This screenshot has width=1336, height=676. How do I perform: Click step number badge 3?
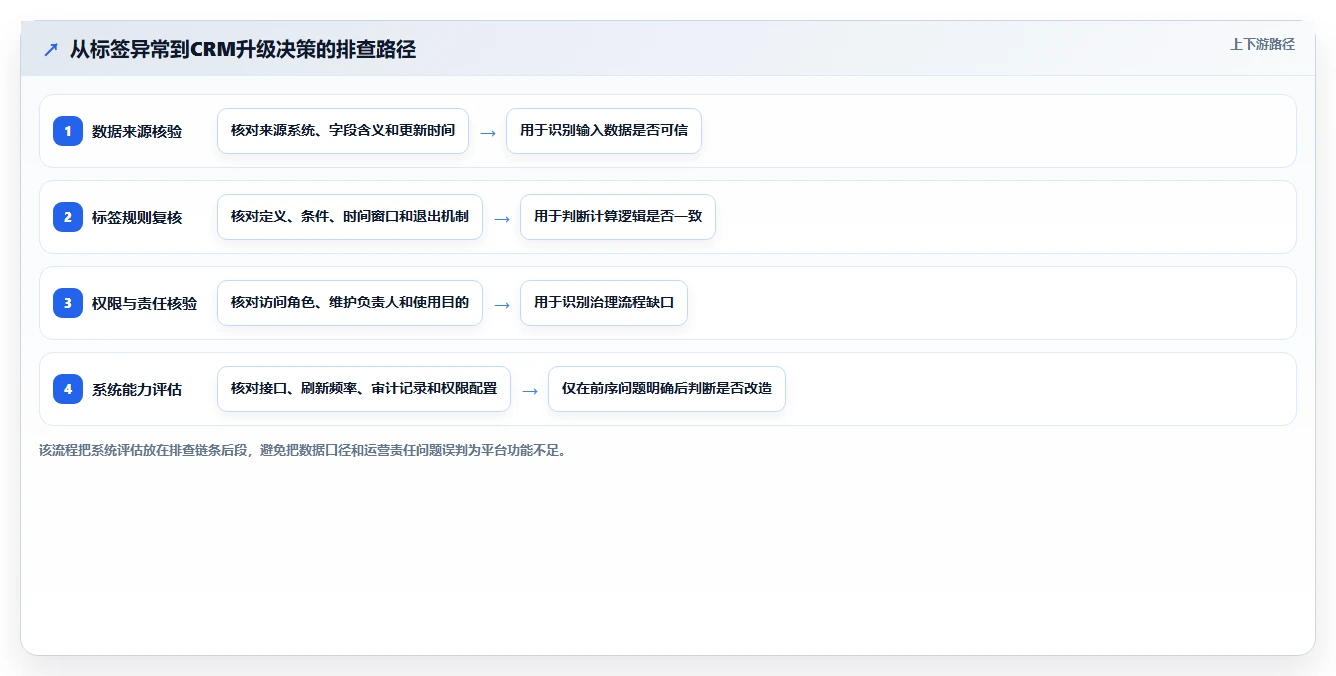pos(68,303)
